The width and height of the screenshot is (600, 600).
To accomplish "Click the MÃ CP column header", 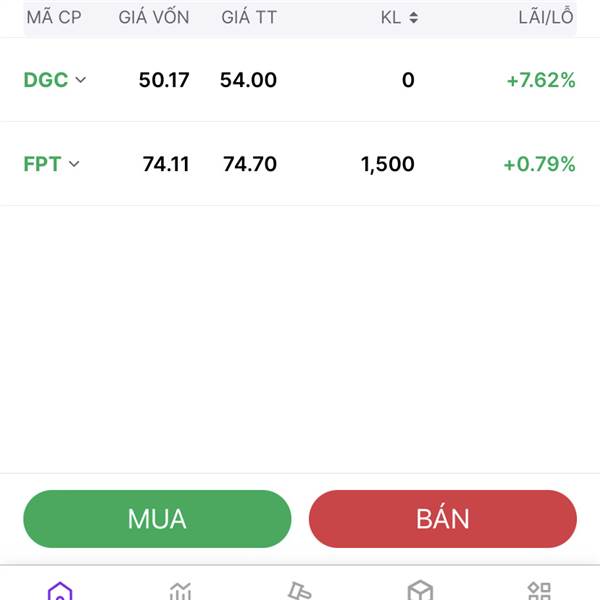I will (x=54, y=17).
